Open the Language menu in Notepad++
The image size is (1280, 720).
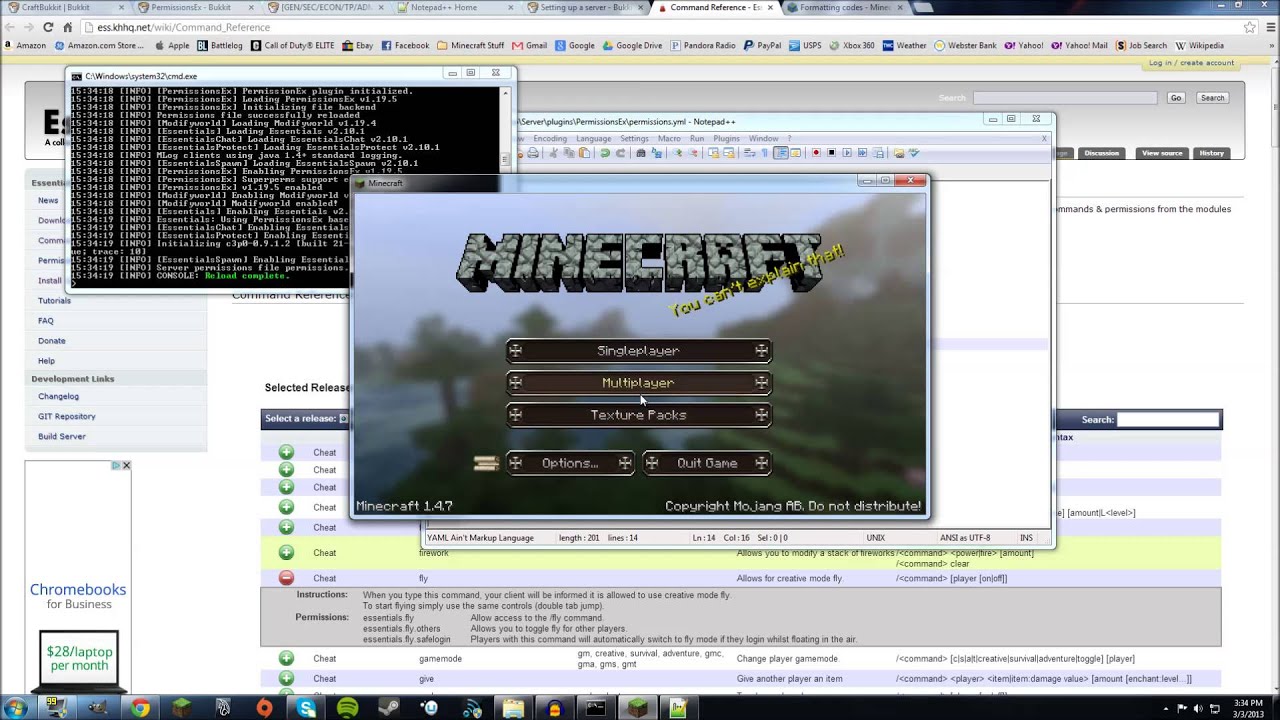pos(593,139)
